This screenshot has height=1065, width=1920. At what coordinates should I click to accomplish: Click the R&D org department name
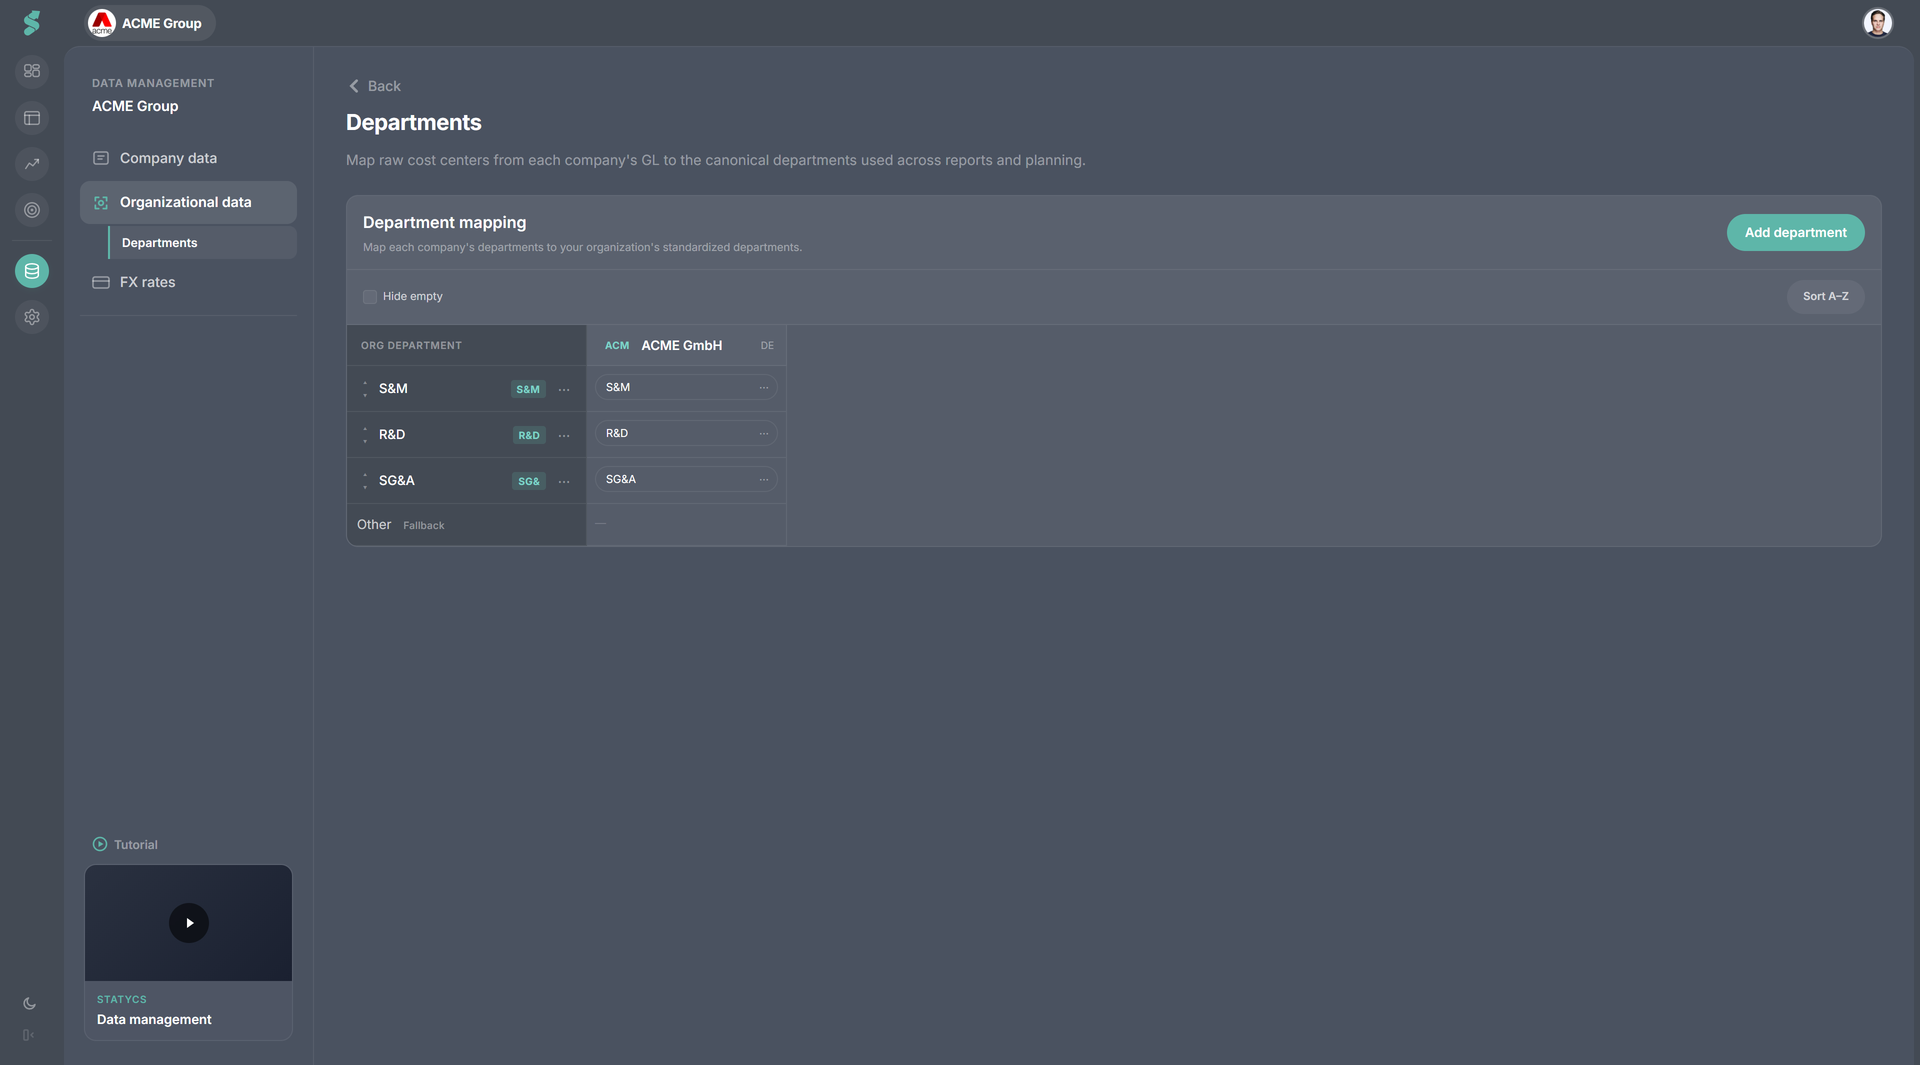(392, 434)
